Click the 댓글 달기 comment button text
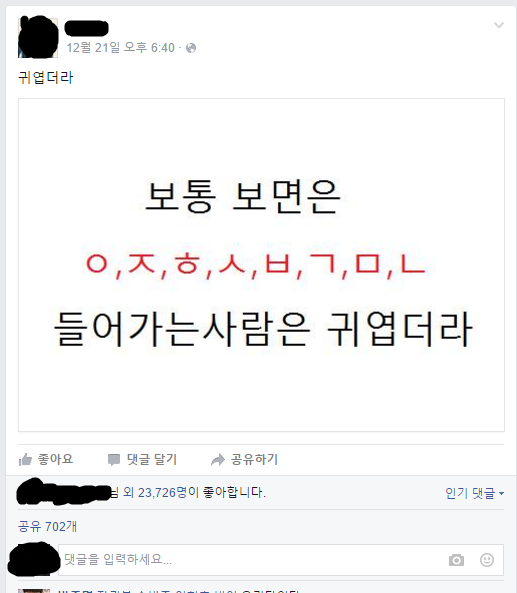 [152, 459]
